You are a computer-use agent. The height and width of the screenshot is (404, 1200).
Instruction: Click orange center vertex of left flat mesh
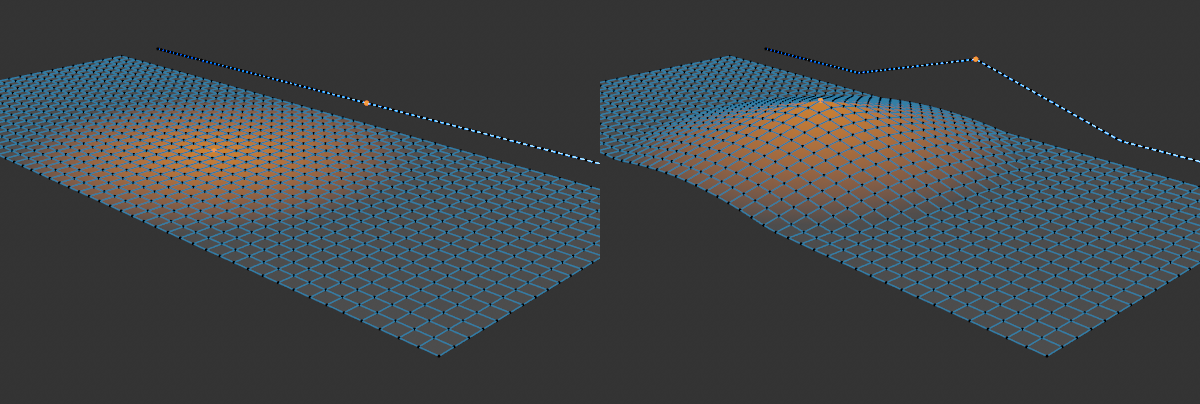click(x=214, y=150)
